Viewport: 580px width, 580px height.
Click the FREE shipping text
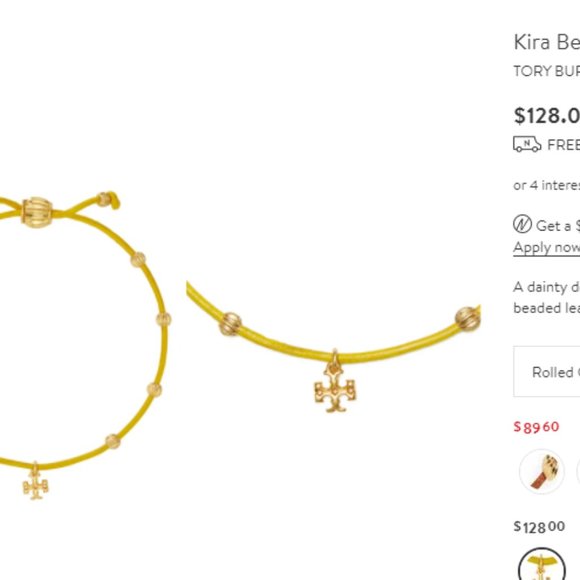[563, 145]
